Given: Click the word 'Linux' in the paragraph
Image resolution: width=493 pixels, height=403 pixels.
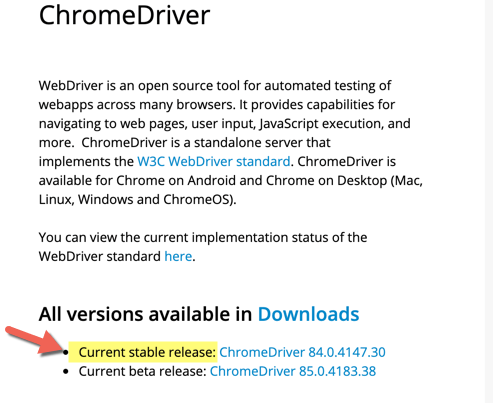Looking at the screenshot, I should click(55, 200).
